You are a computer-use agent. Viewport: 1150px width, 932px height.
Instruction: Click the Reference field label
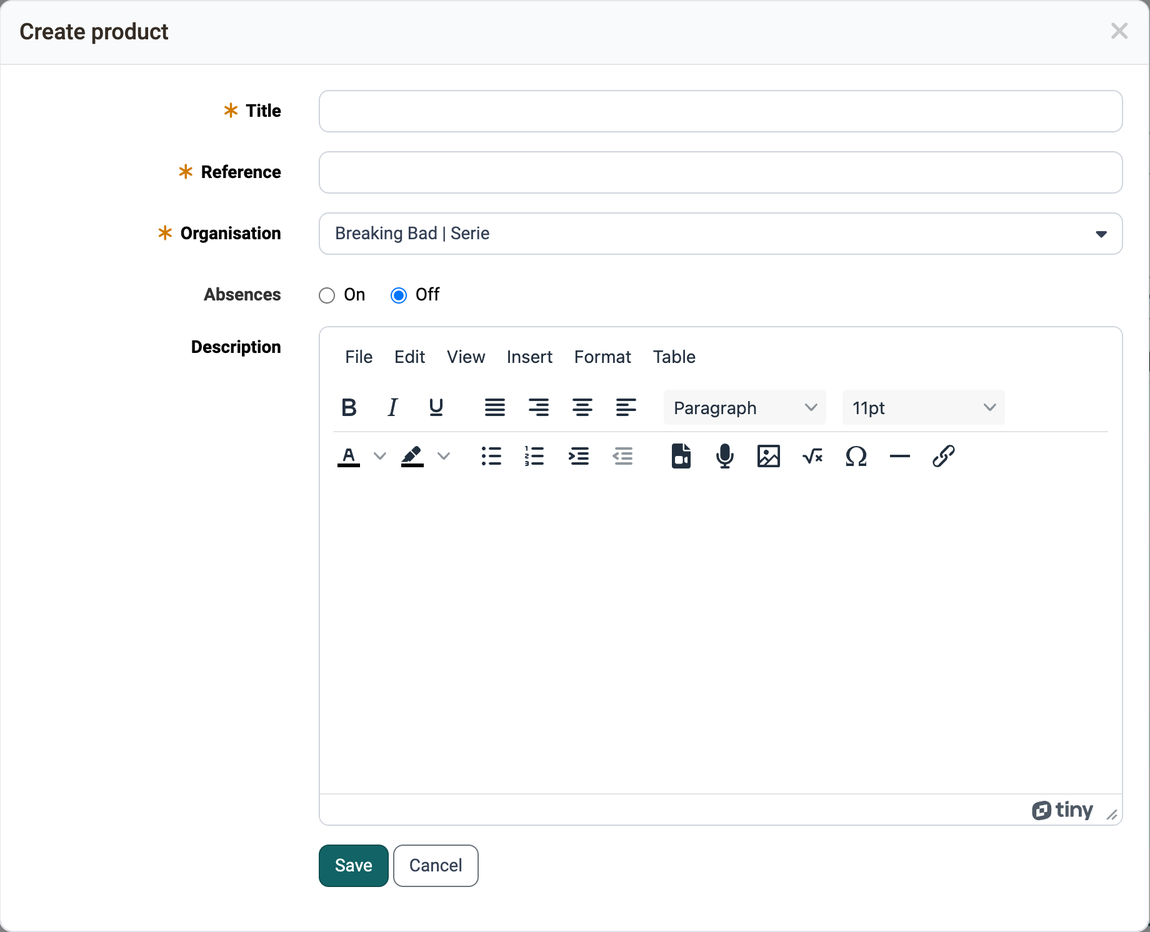tap(241, 172)
